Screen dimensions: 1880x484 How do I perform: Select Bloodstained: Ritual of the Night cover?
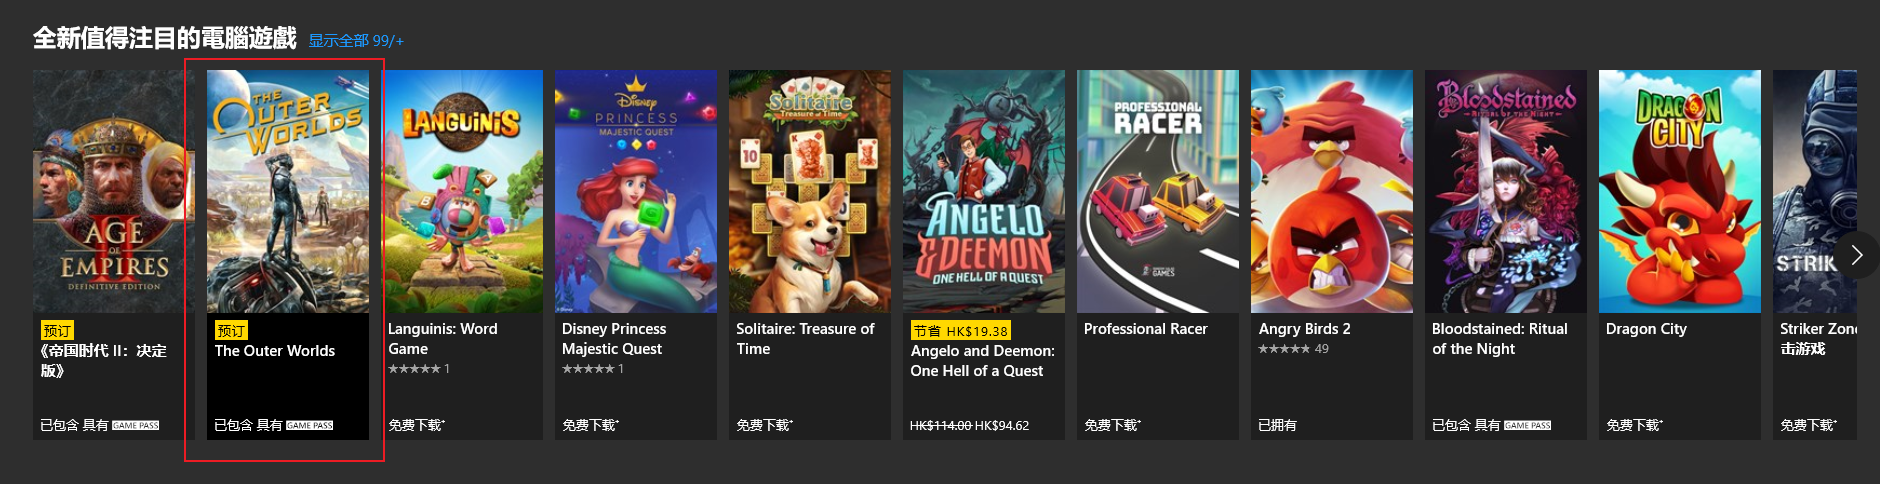[x=1506, y=191]
